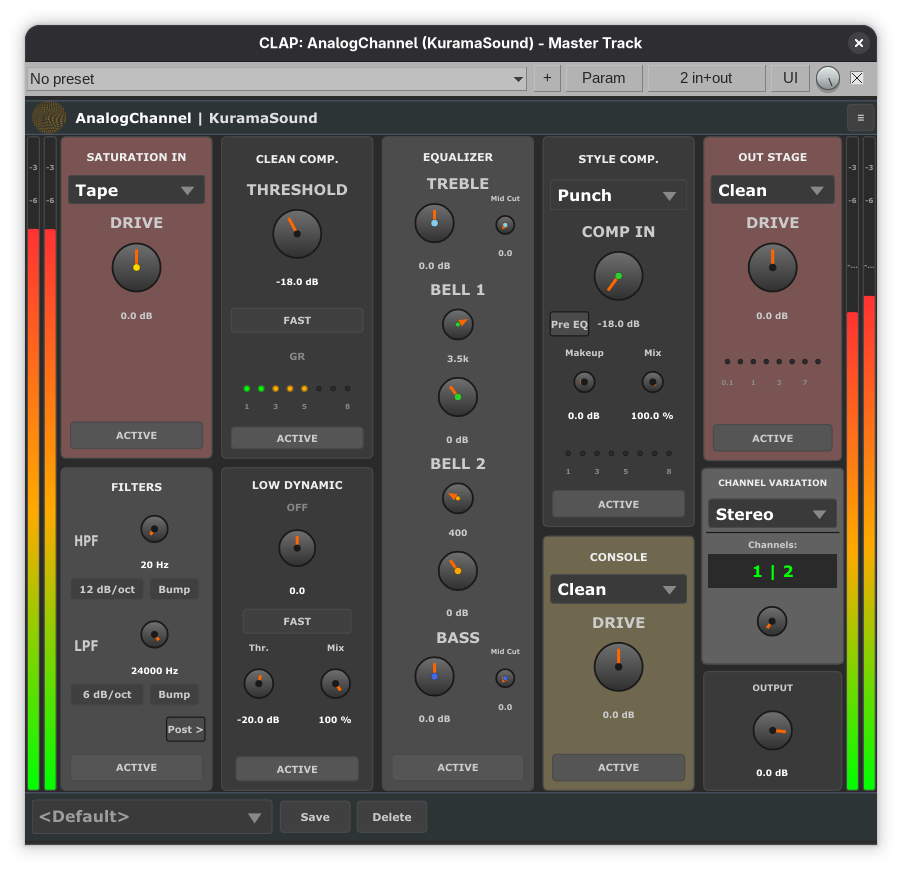Click the AnalogChannel logo icon

[x=48, y=118]
